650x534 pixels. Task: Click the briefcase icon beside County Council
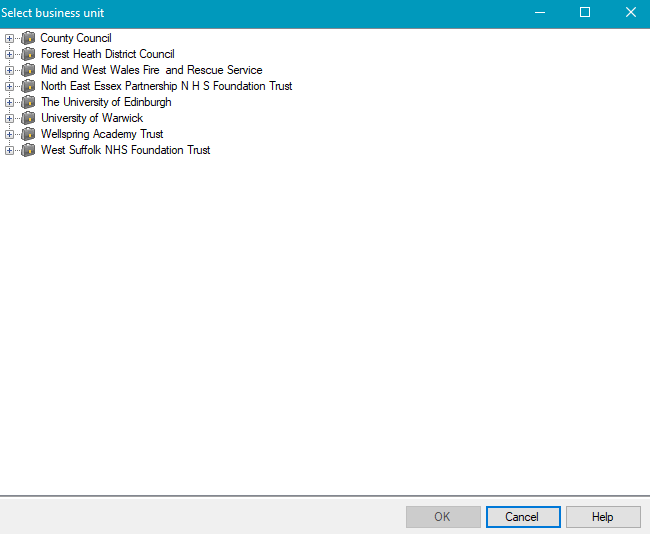(x=28, y=38)
